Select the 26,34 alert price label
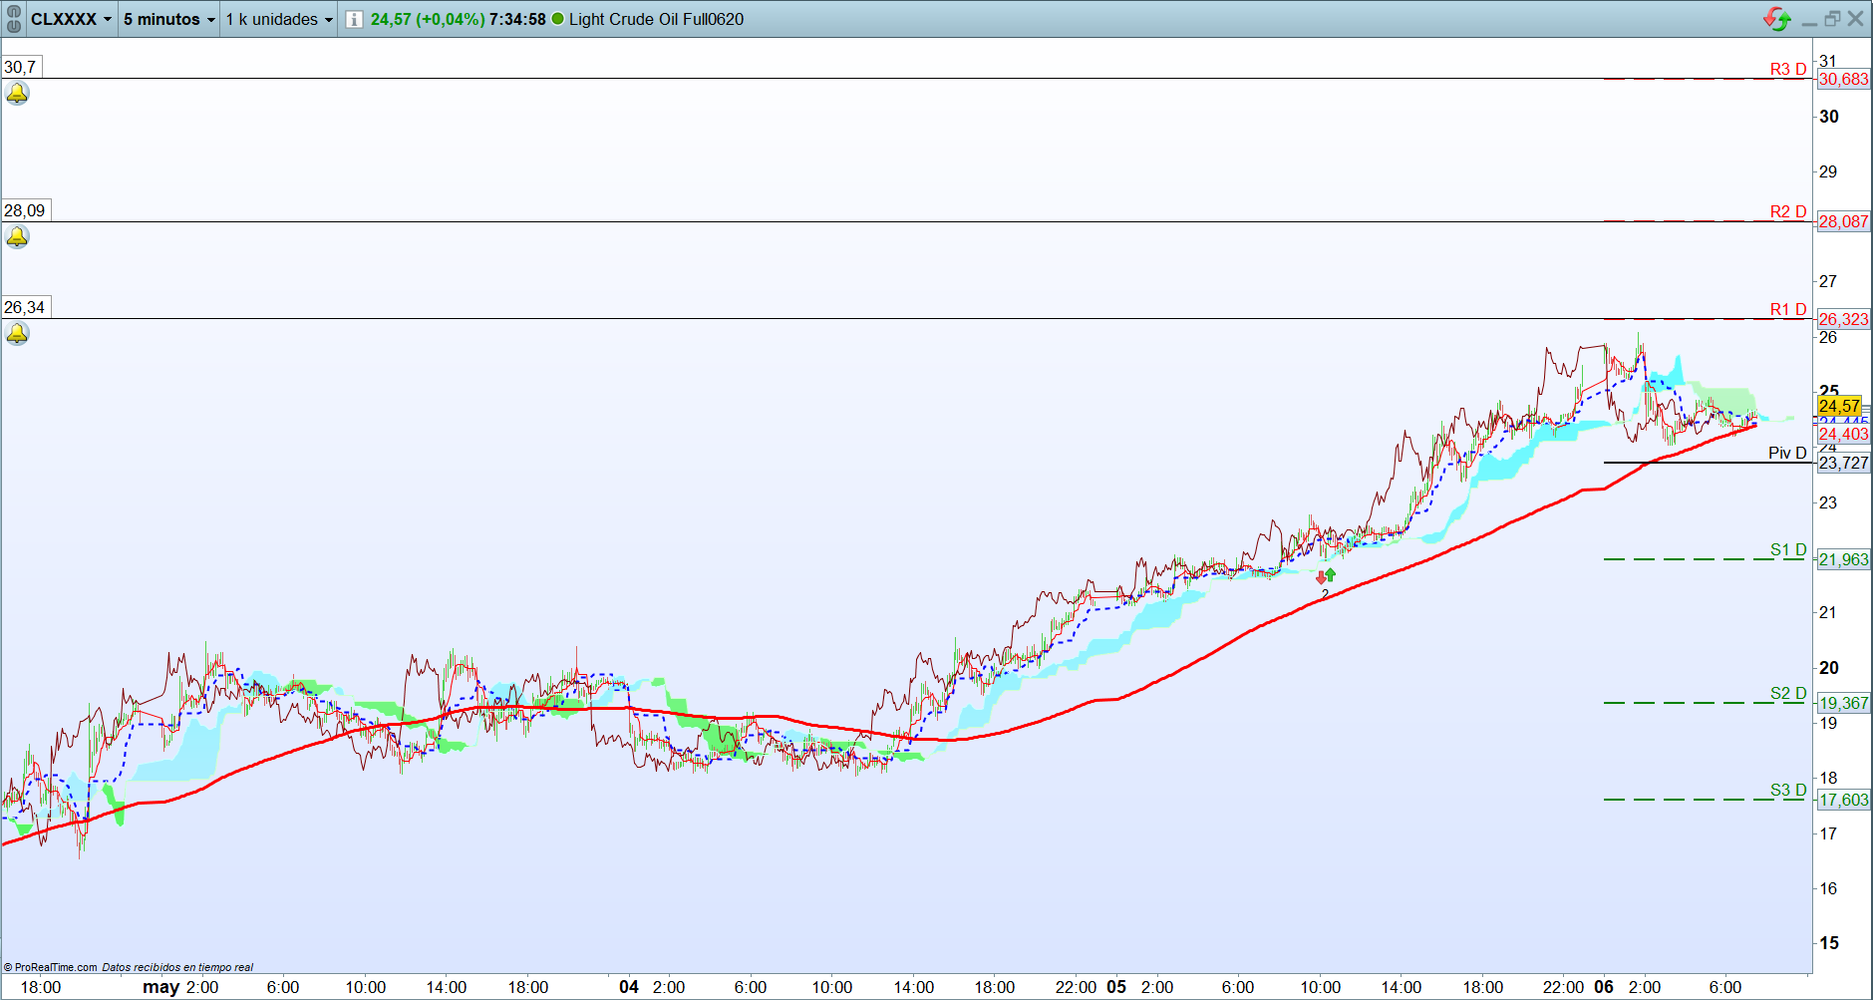Screen dimensions: 1873x1000 [25, 307]
